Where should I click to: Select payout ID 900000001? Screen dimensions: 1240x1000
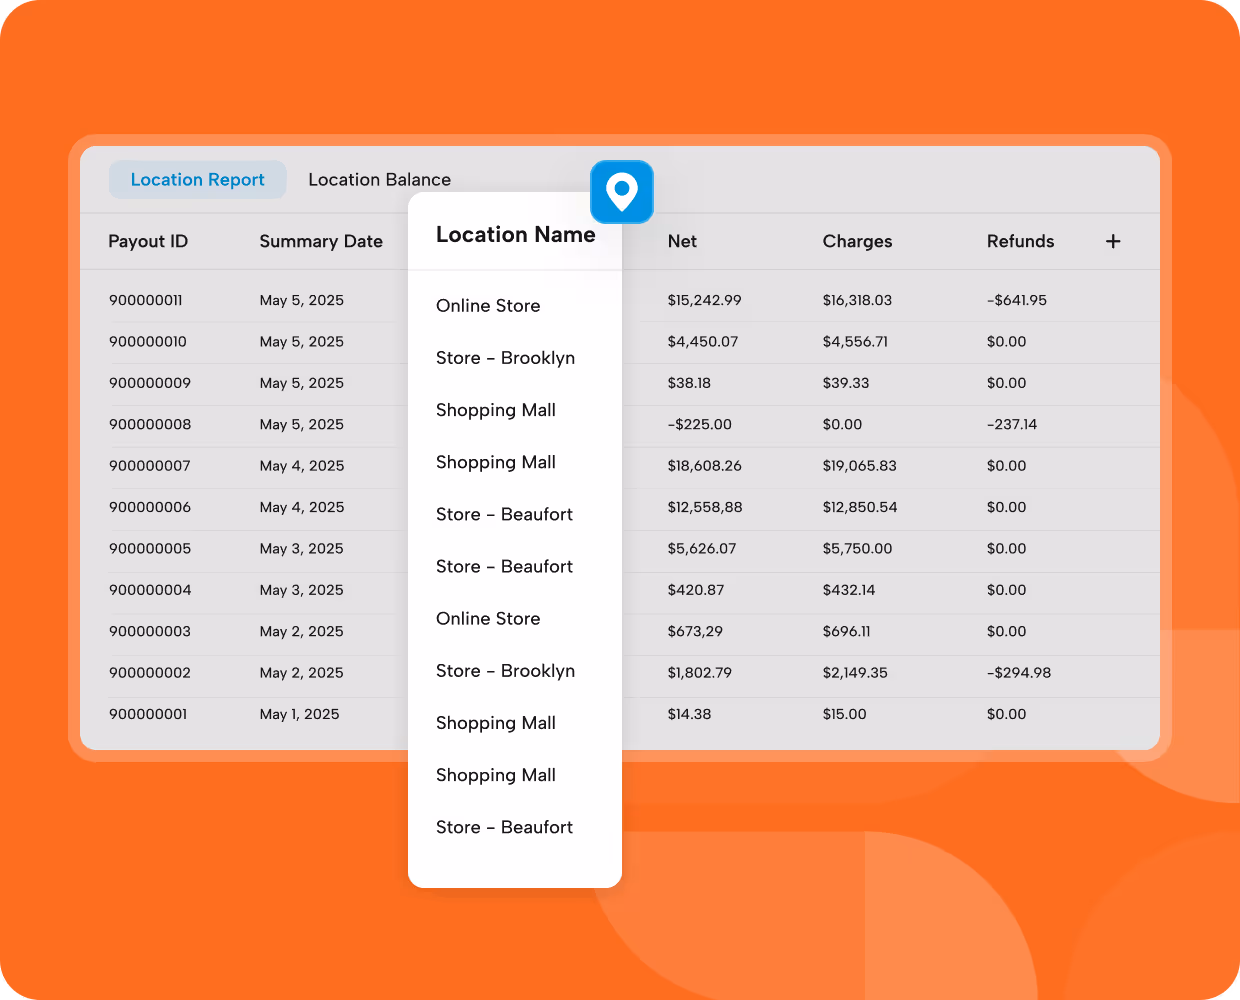148,714
